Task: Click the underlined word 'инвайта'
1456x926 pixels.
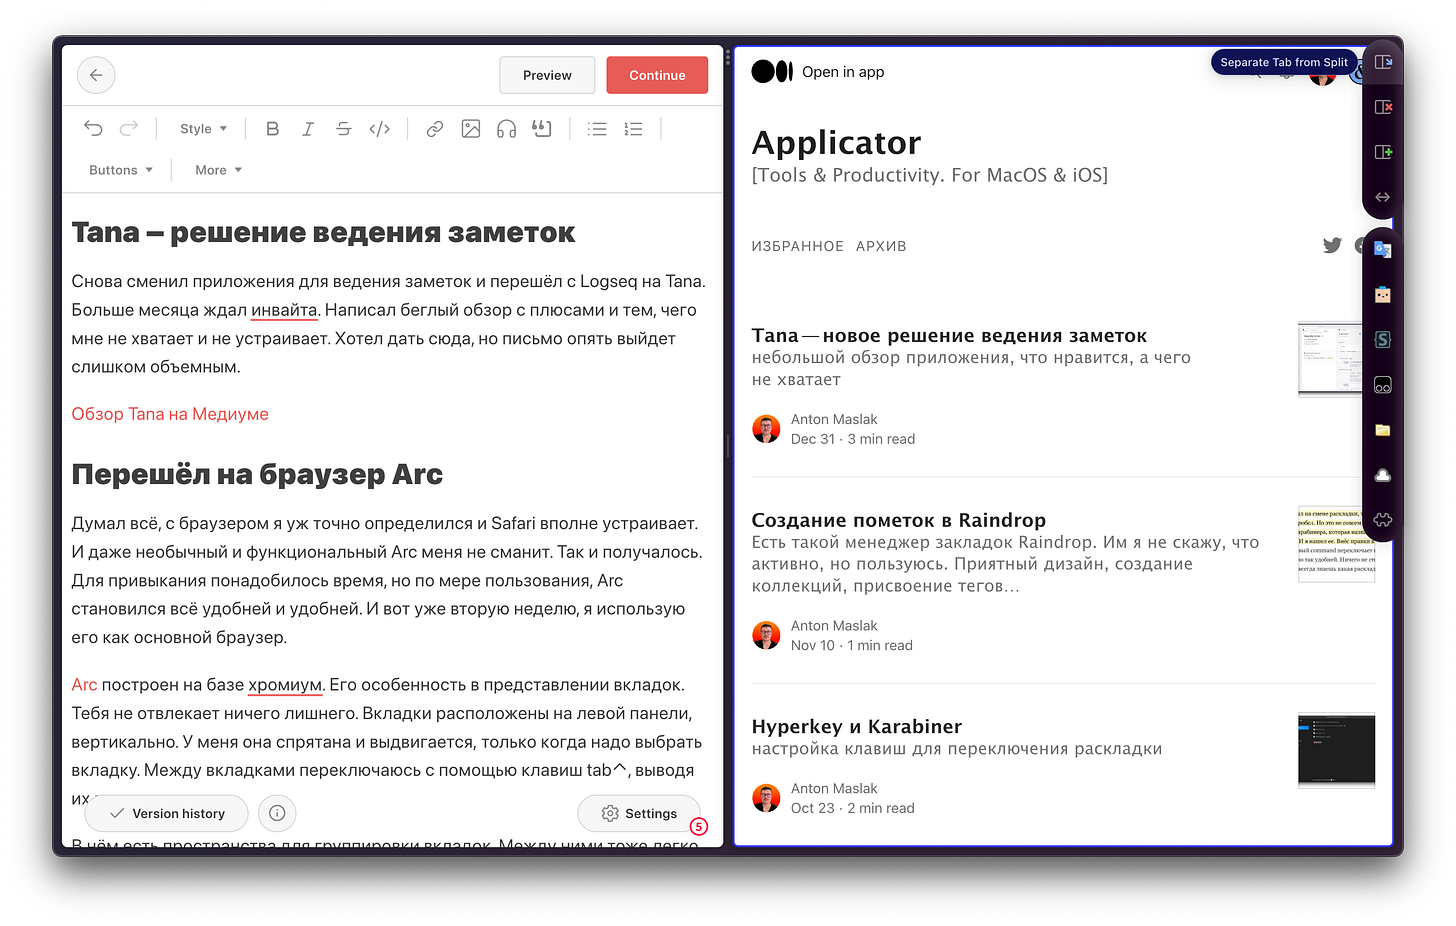Action: [x=284, y=310]
